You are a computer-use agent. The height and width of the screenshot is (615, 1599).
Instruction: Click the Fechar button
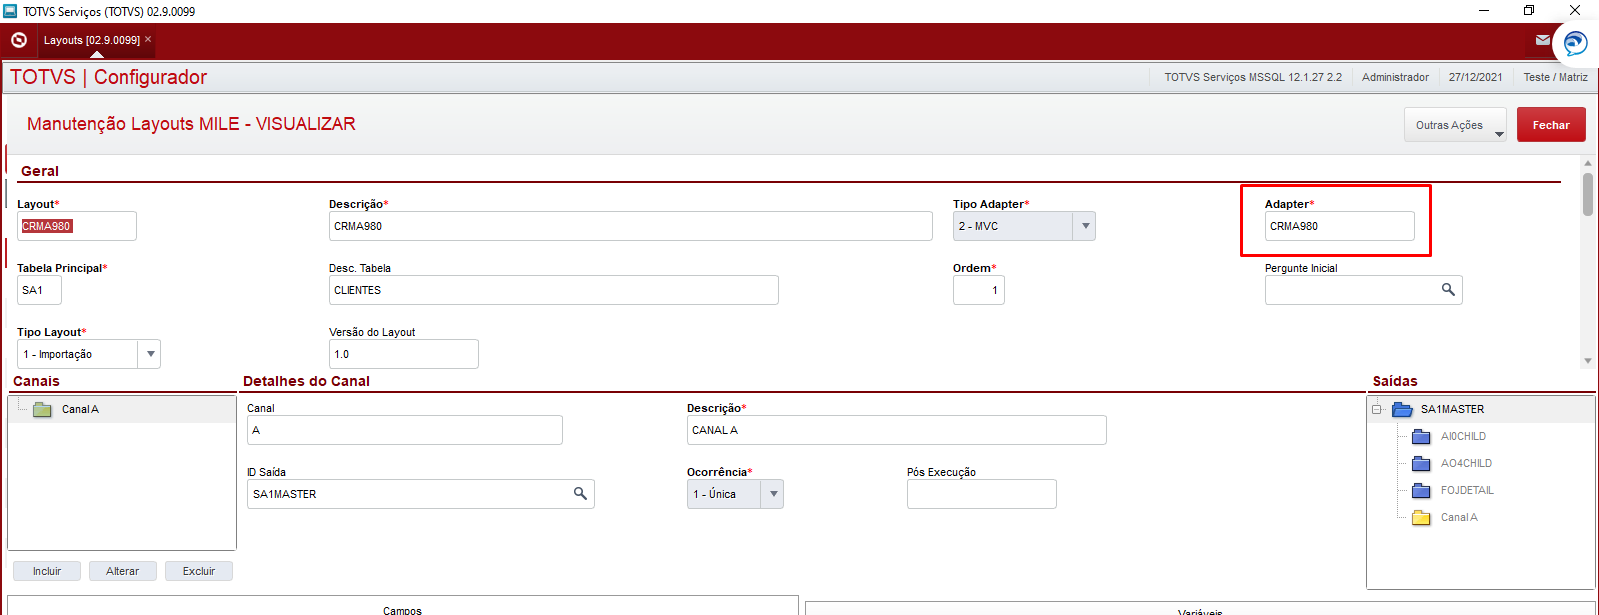click(1551, 125)
